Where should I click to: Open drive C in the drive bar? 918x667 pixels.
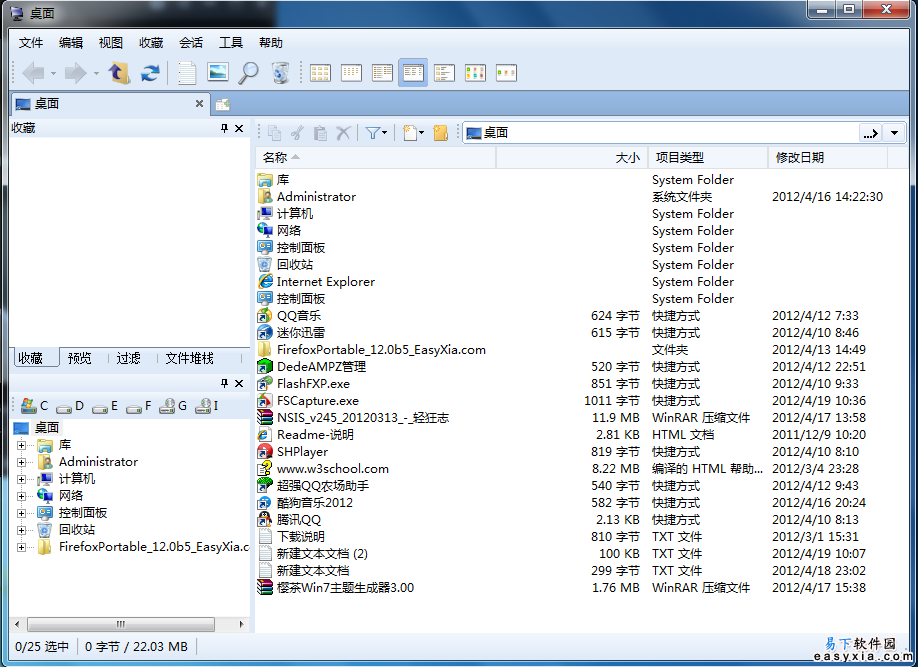(34, 406)
